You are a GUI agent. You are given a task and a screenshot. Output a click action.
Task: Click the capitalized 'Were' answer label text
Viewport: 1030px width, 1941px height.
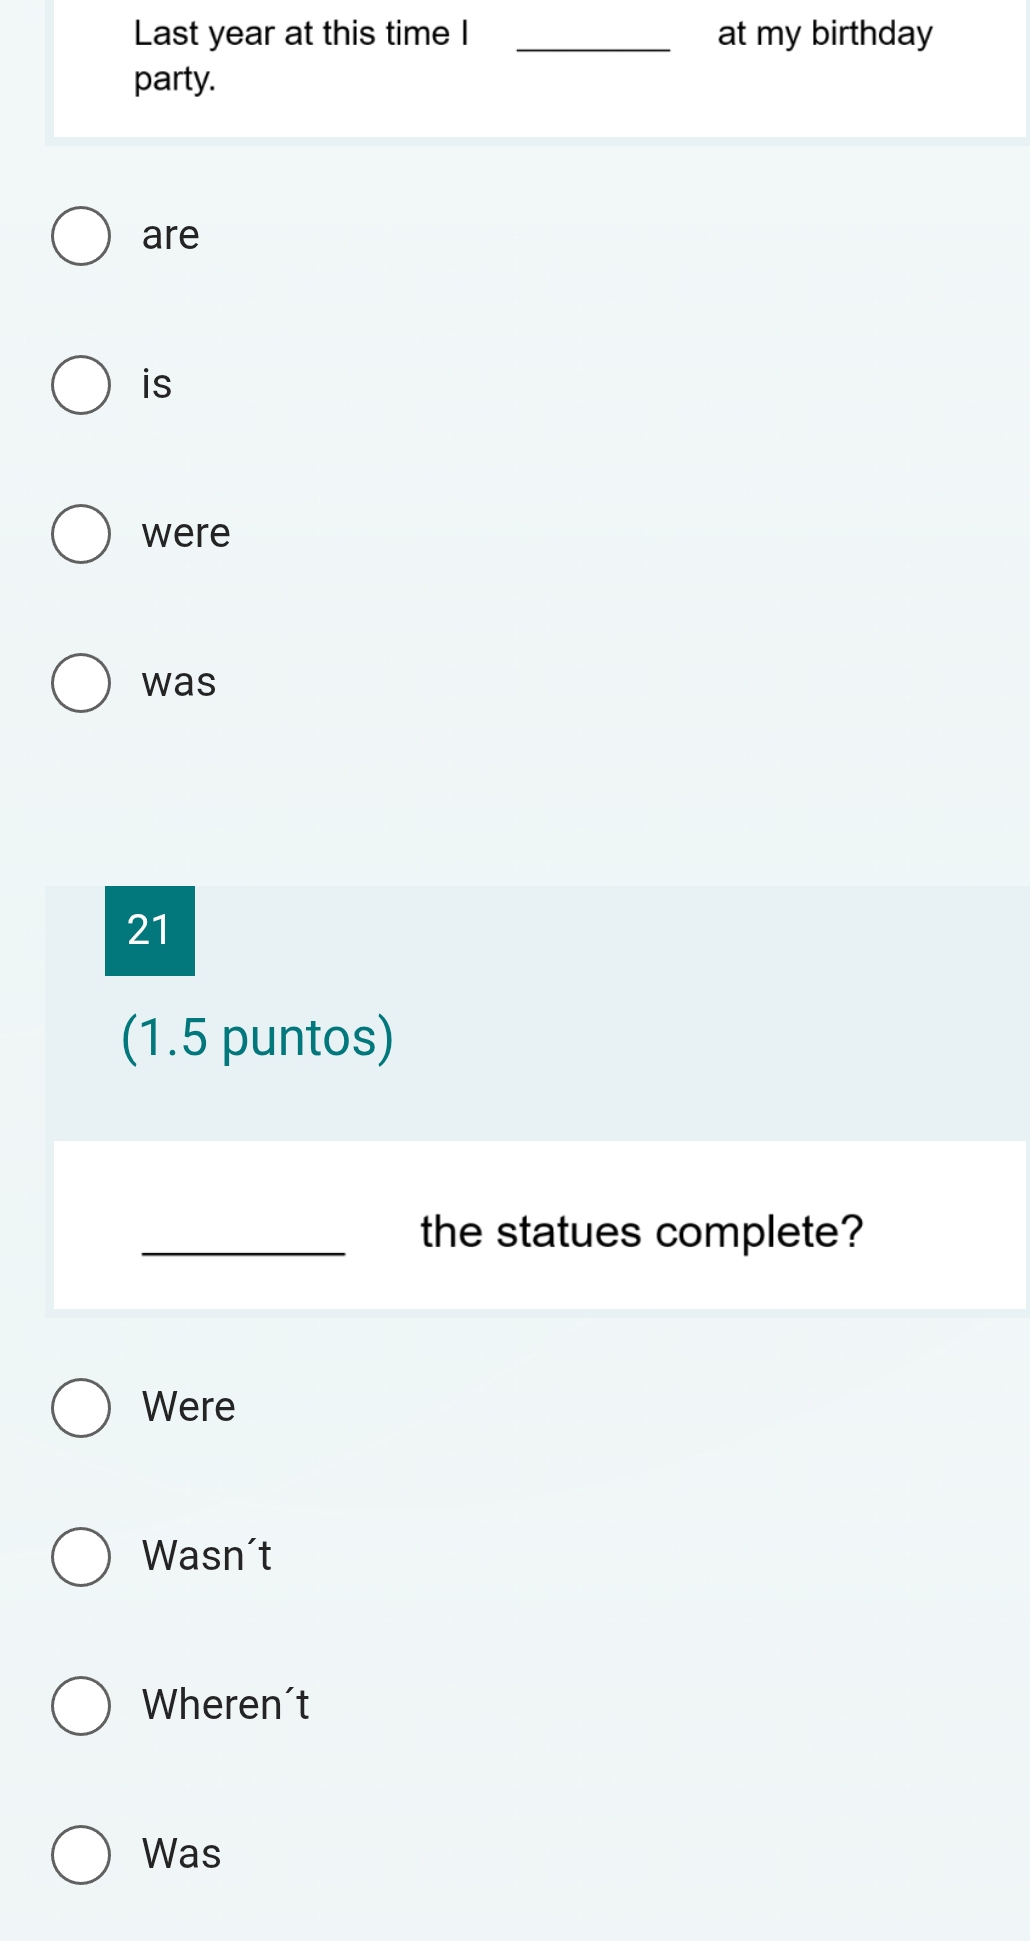(x=189, y=1407)
